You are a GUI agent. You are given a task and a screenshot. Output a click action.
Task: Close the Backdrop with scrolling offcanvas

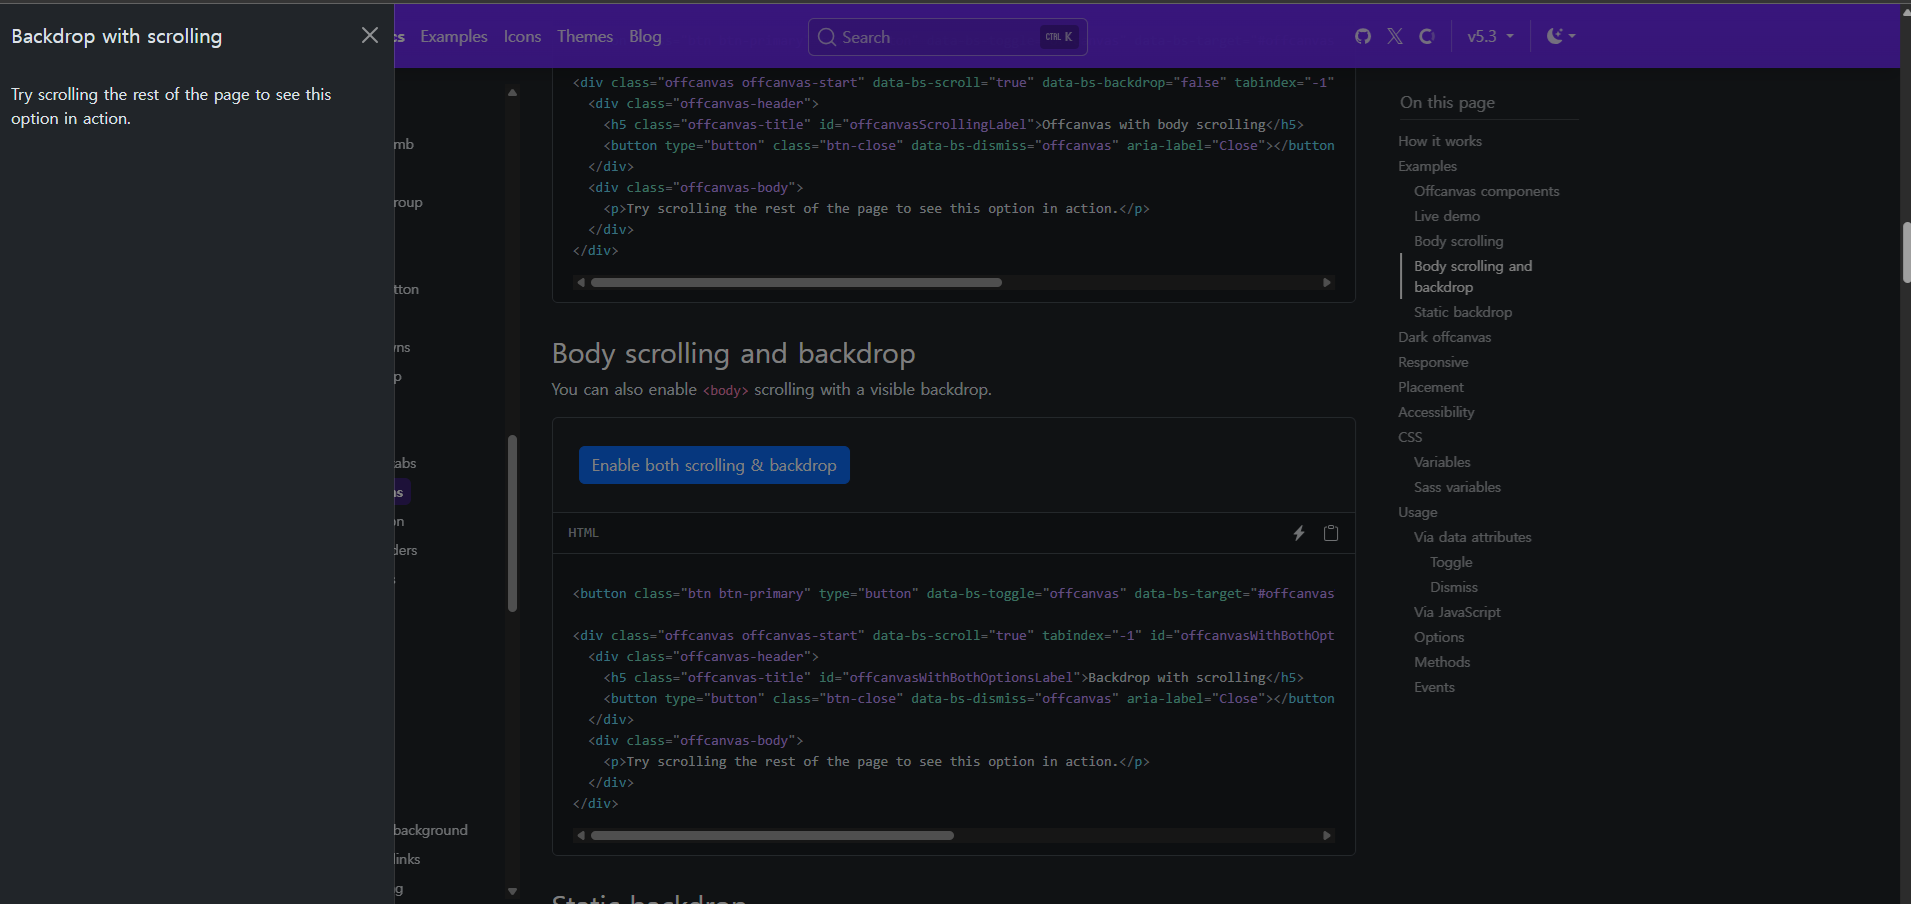[370, 35]
